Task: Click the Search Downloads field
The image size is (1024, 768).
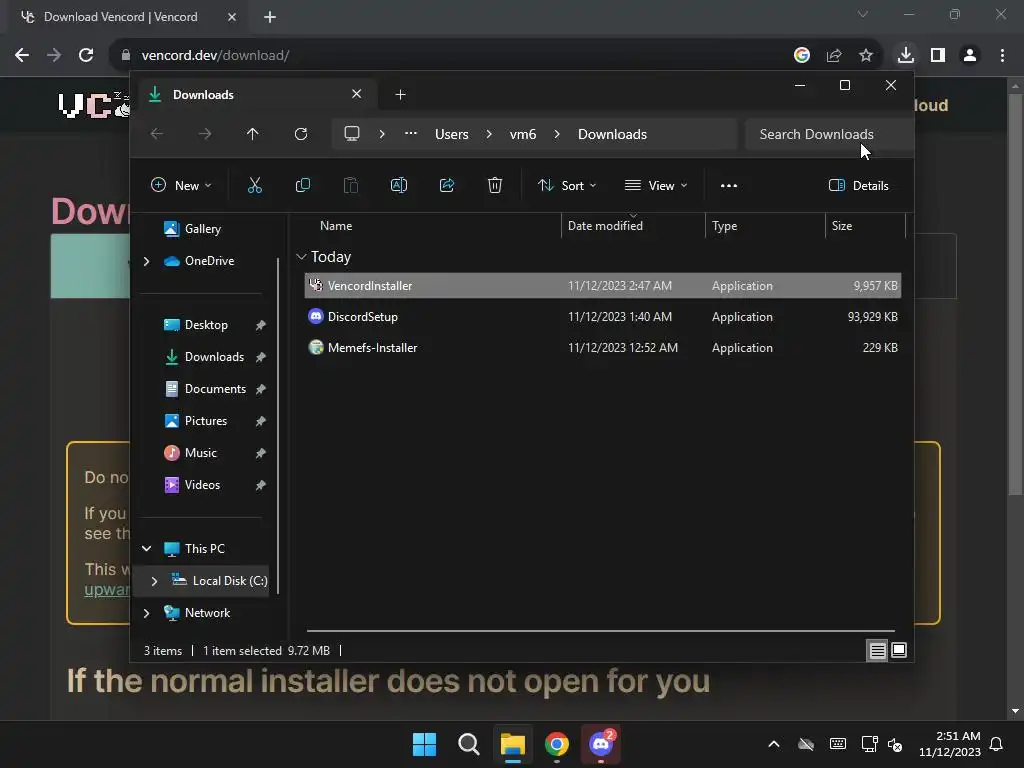Action: coord(829,134)
